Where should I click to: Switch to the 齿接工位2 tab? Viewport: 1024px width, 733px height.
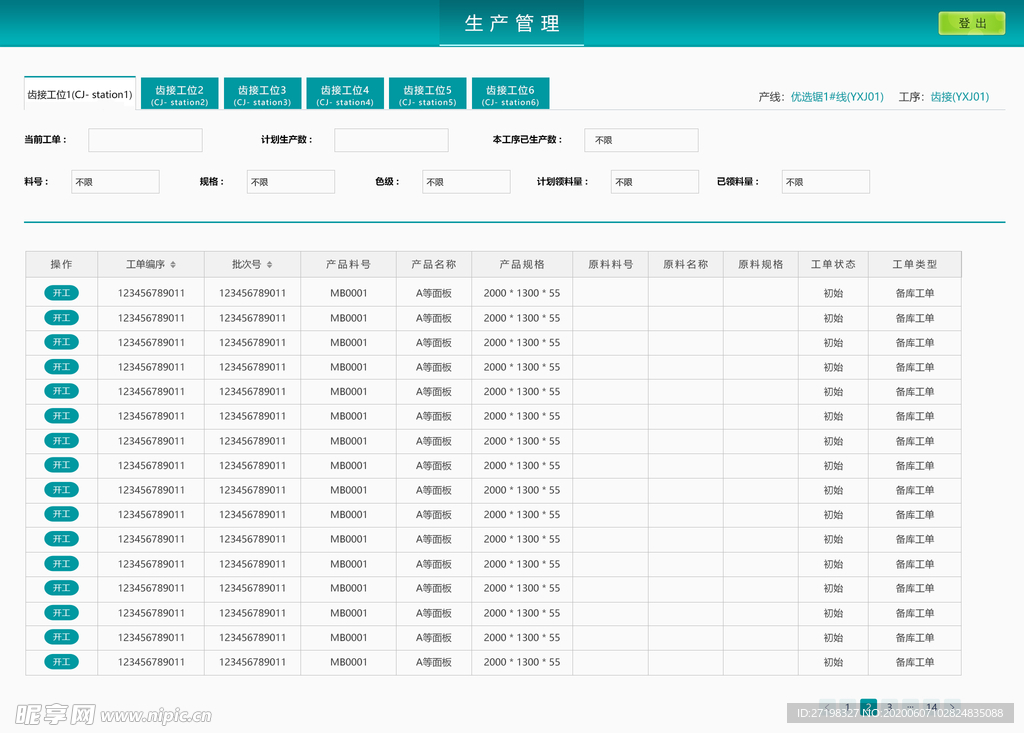[x=180, y=92]
